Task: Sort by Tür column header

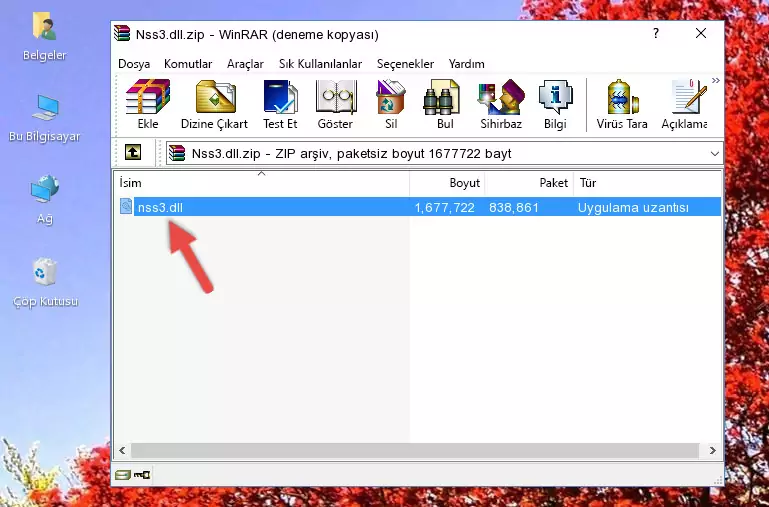Action: pyautogui.click(x=647, y=183)
